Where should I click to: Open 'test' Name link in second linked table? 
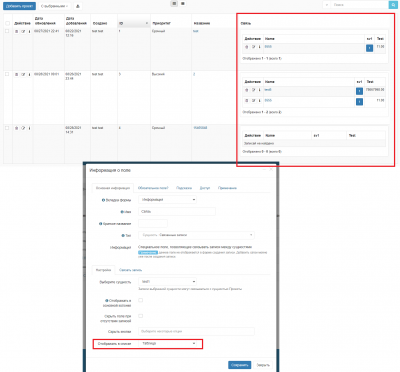pyautogui.click(x=268, y=90)
